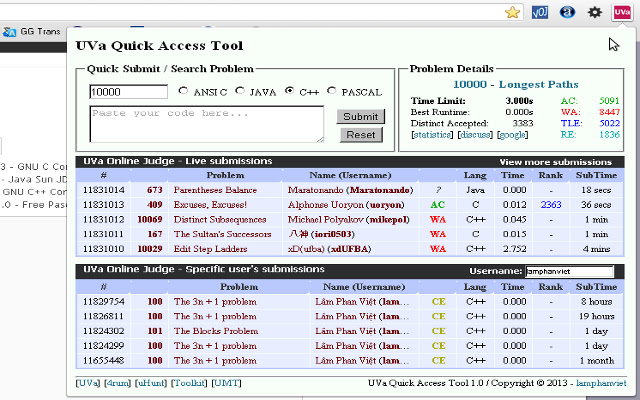Click submission ID 11824299

tap(104, 346)
